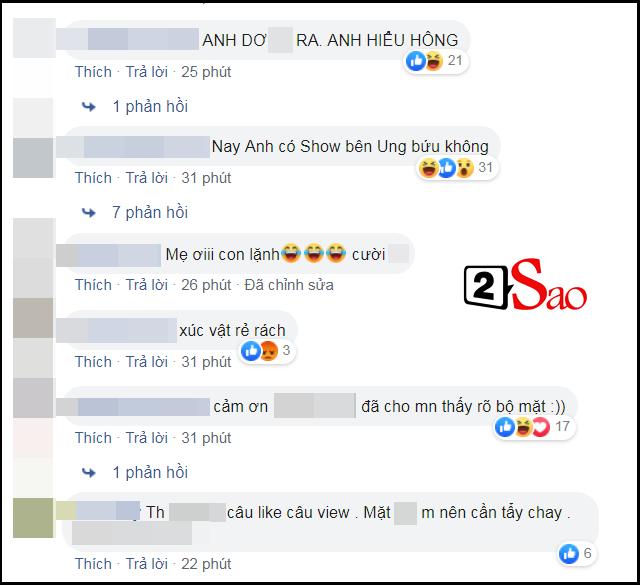This screenshot has height=585, width=640.
Task: Like the Nay Anh có Show comment
Action: pos(93,178)
